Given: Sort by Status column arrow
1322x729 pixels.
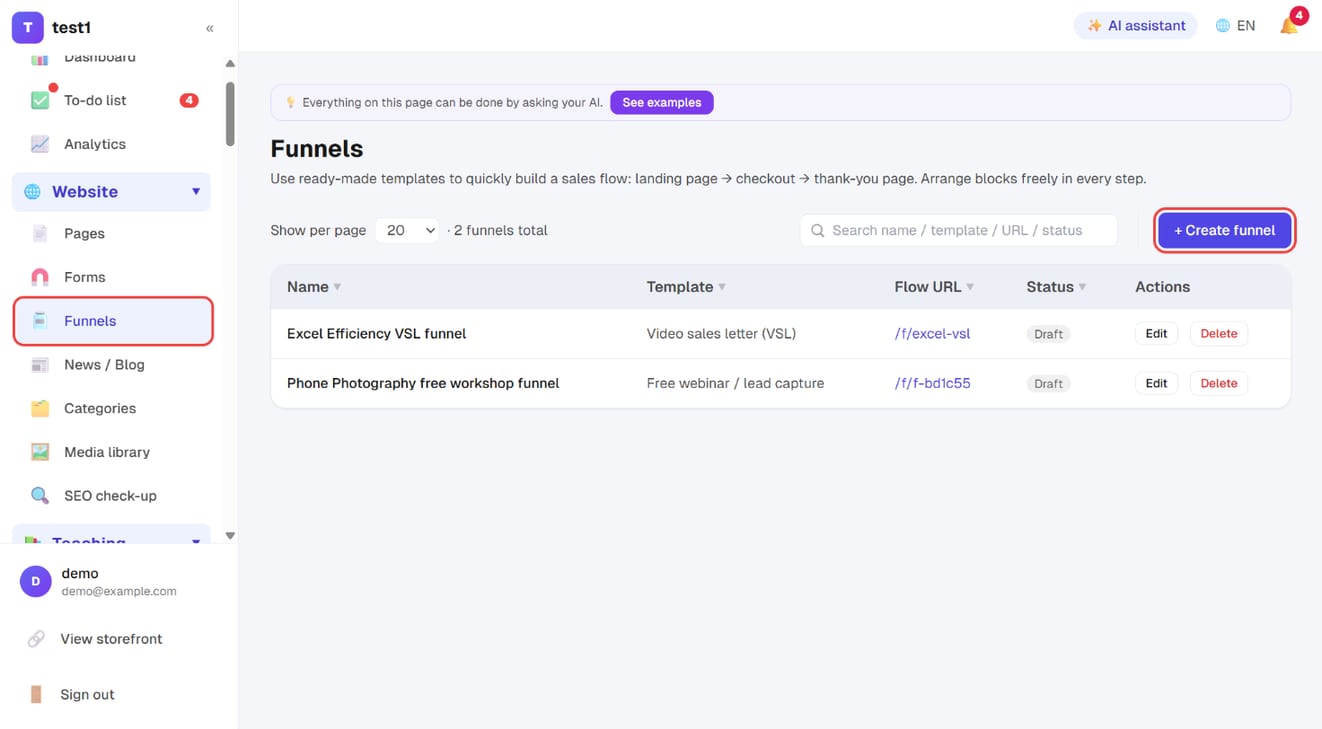Looking at the screenshot, I should pos(1082,287).
